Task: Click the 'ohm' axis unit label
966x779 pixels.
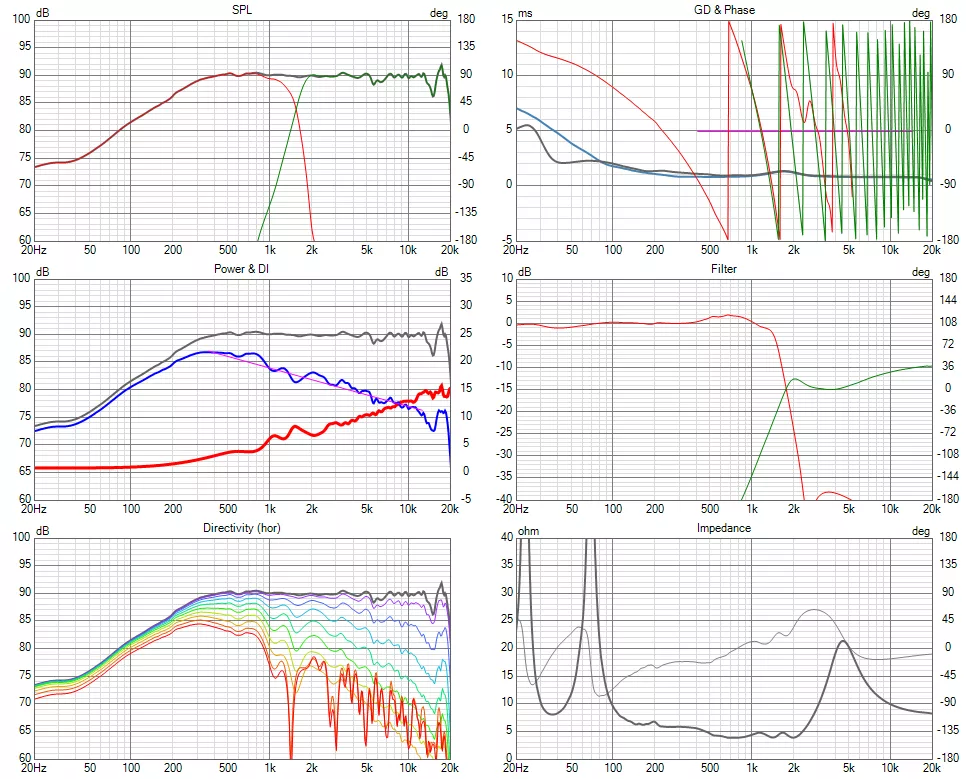Action: click(527, 530)
